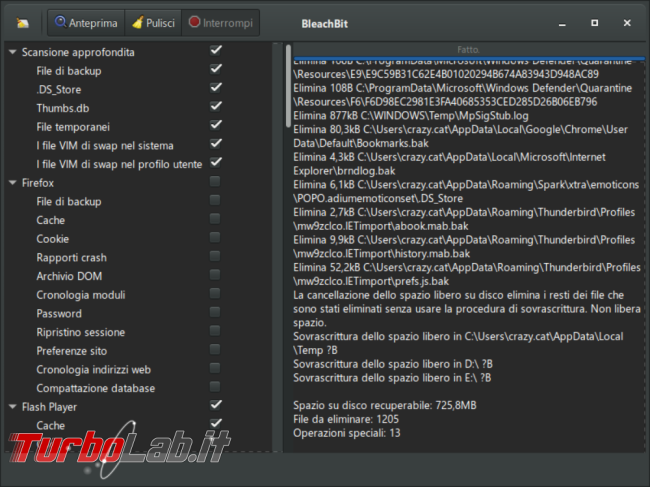This screenshot has width=650, height=487.
Task: Click the abook.mab.bak deletion line
Action: tap(464, 219)
